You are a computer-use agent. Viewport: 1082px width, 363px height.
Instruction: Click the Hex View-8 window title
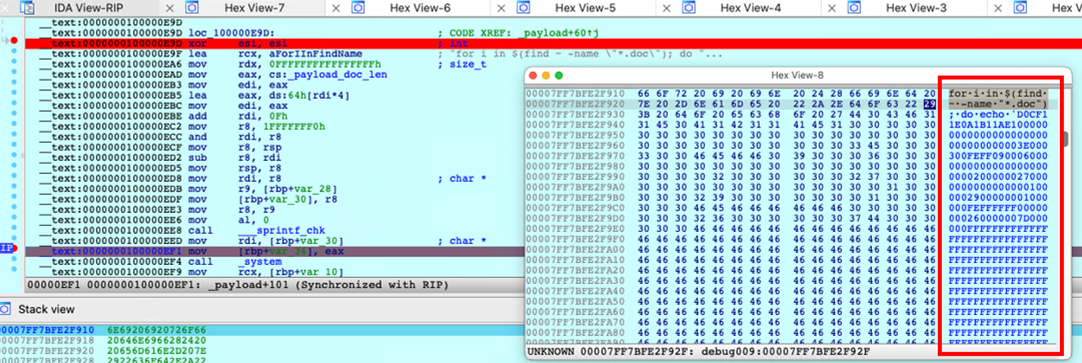tap(797, 75)
